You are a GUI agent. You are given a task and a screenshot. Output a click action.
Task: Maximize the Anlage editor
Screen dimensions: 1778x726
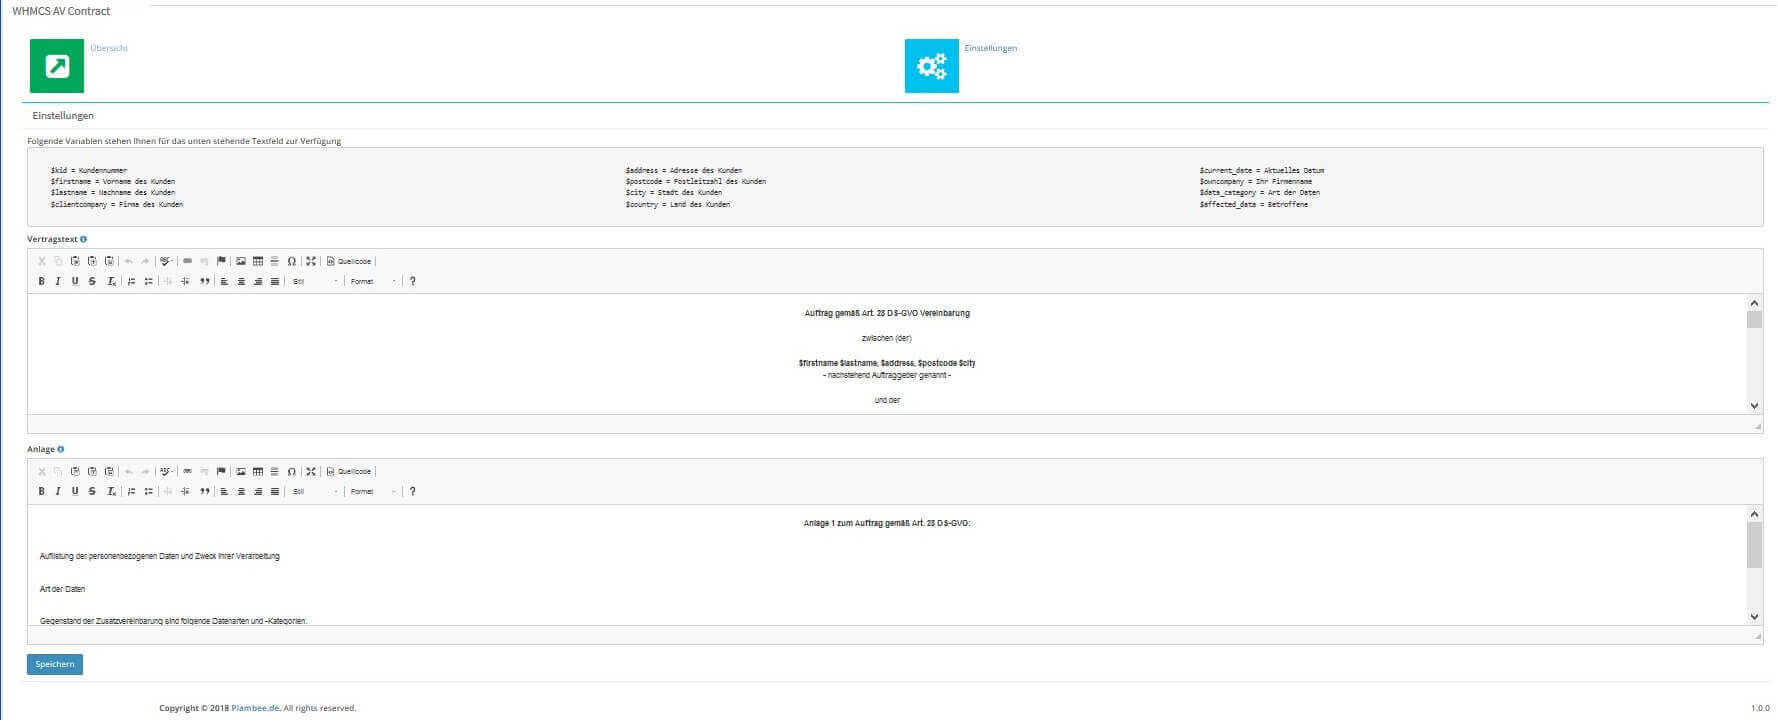(x=311, y=472)
